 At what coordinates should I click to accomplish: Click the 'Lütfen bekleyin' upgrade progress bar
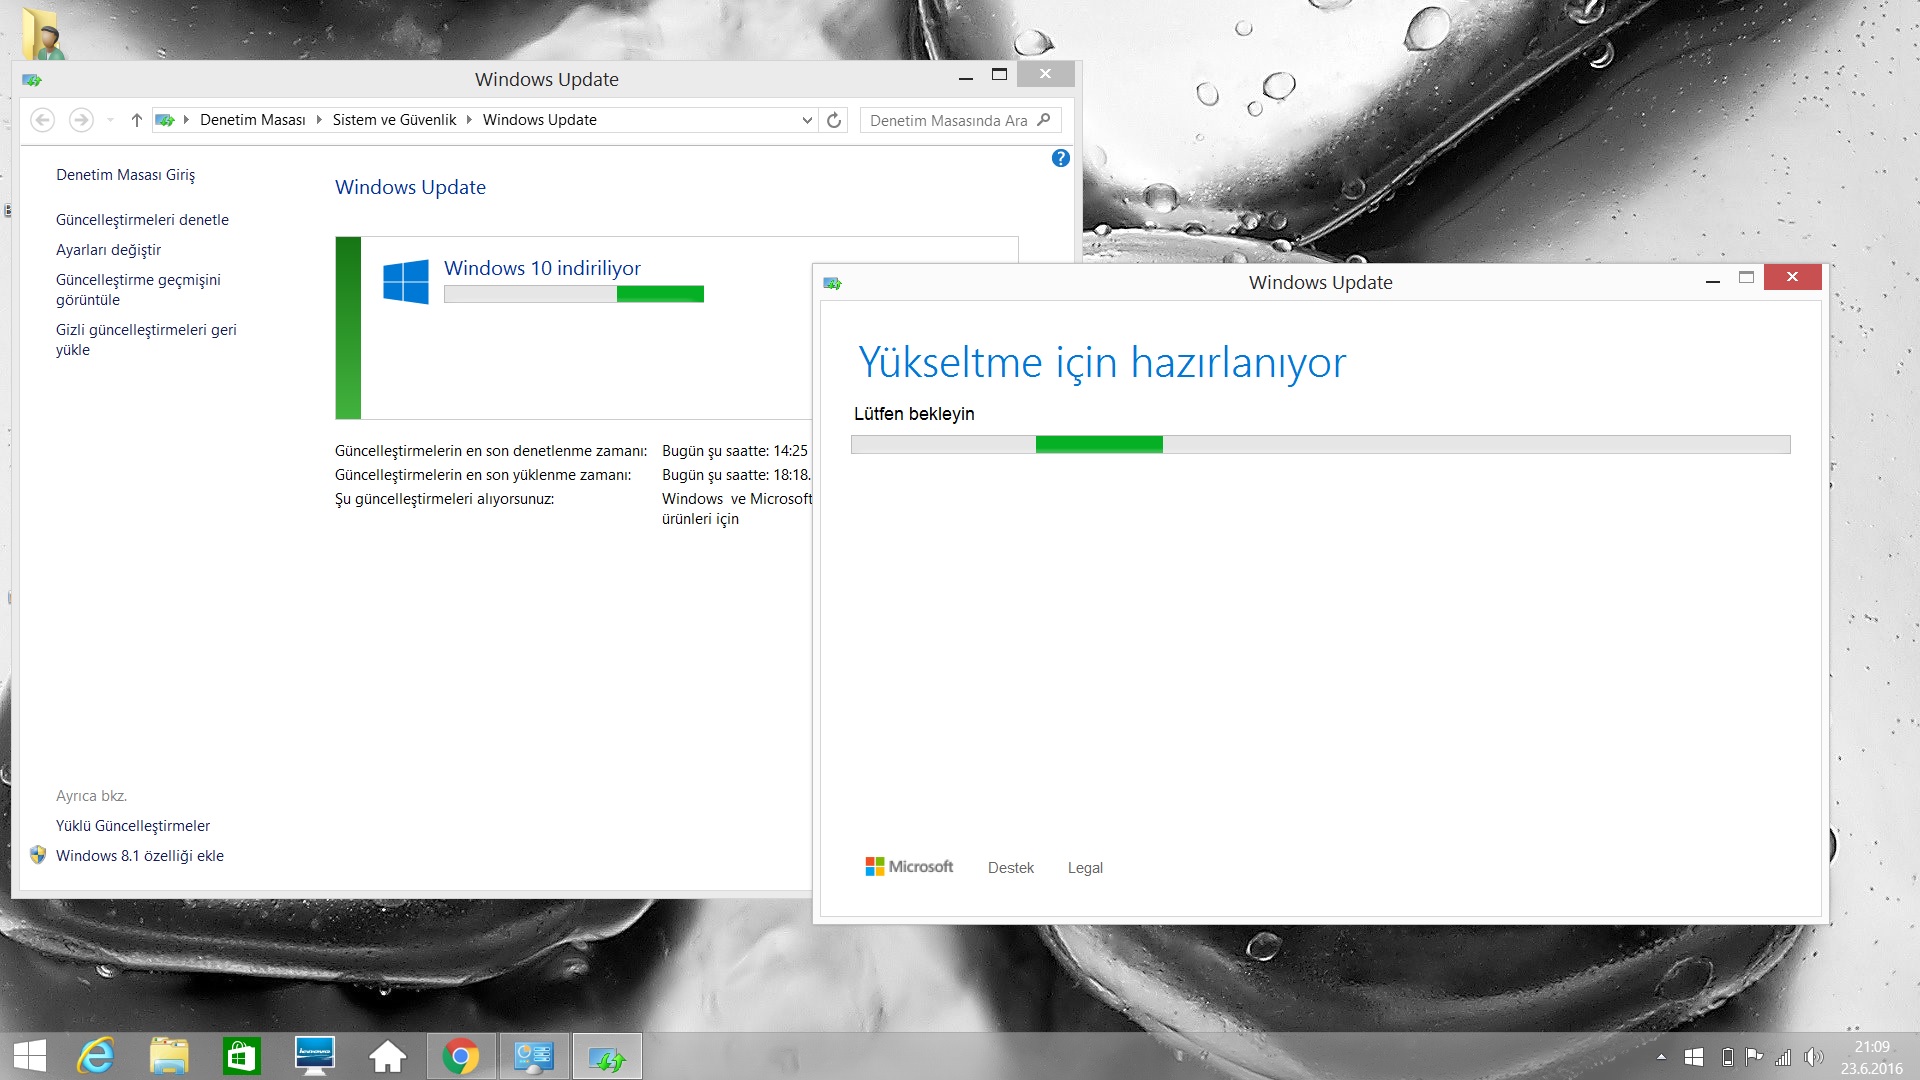[1320, 445]
